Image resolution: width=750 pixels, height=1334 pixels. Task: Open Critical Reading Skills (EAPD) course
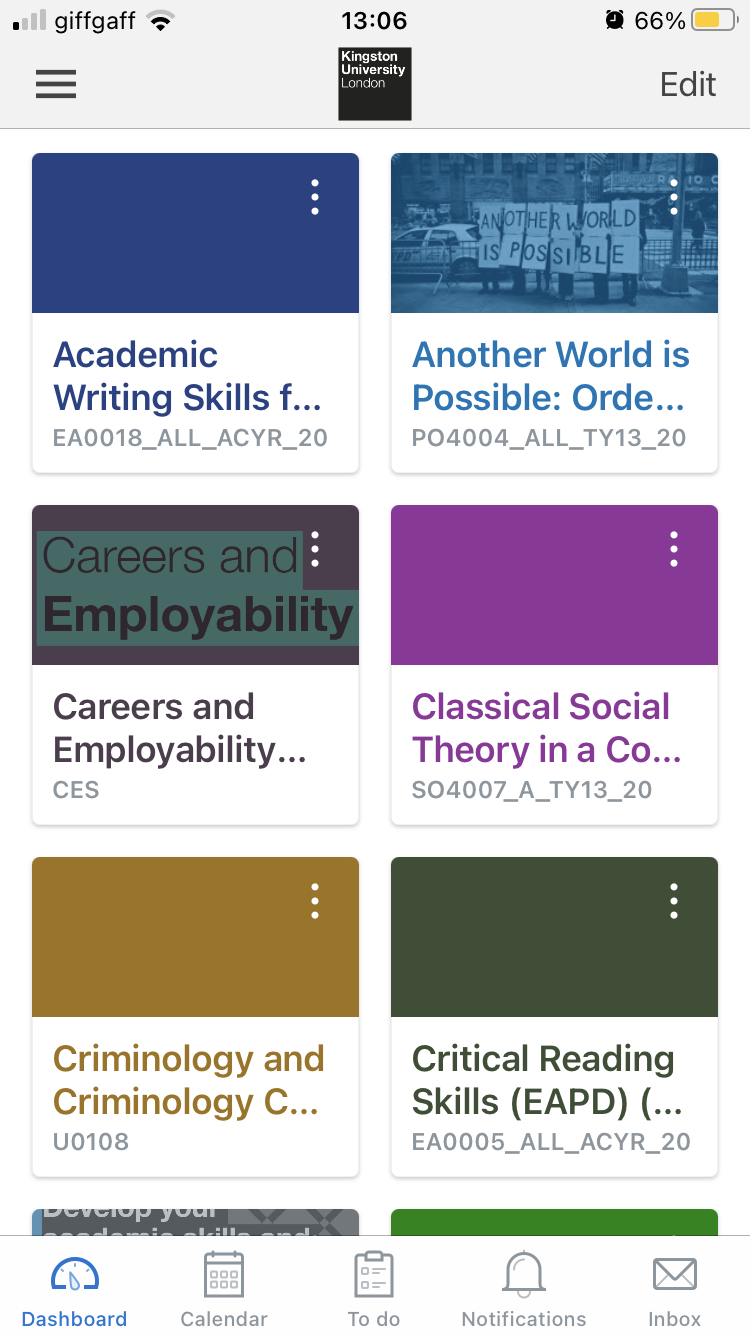coord(546,1080)
